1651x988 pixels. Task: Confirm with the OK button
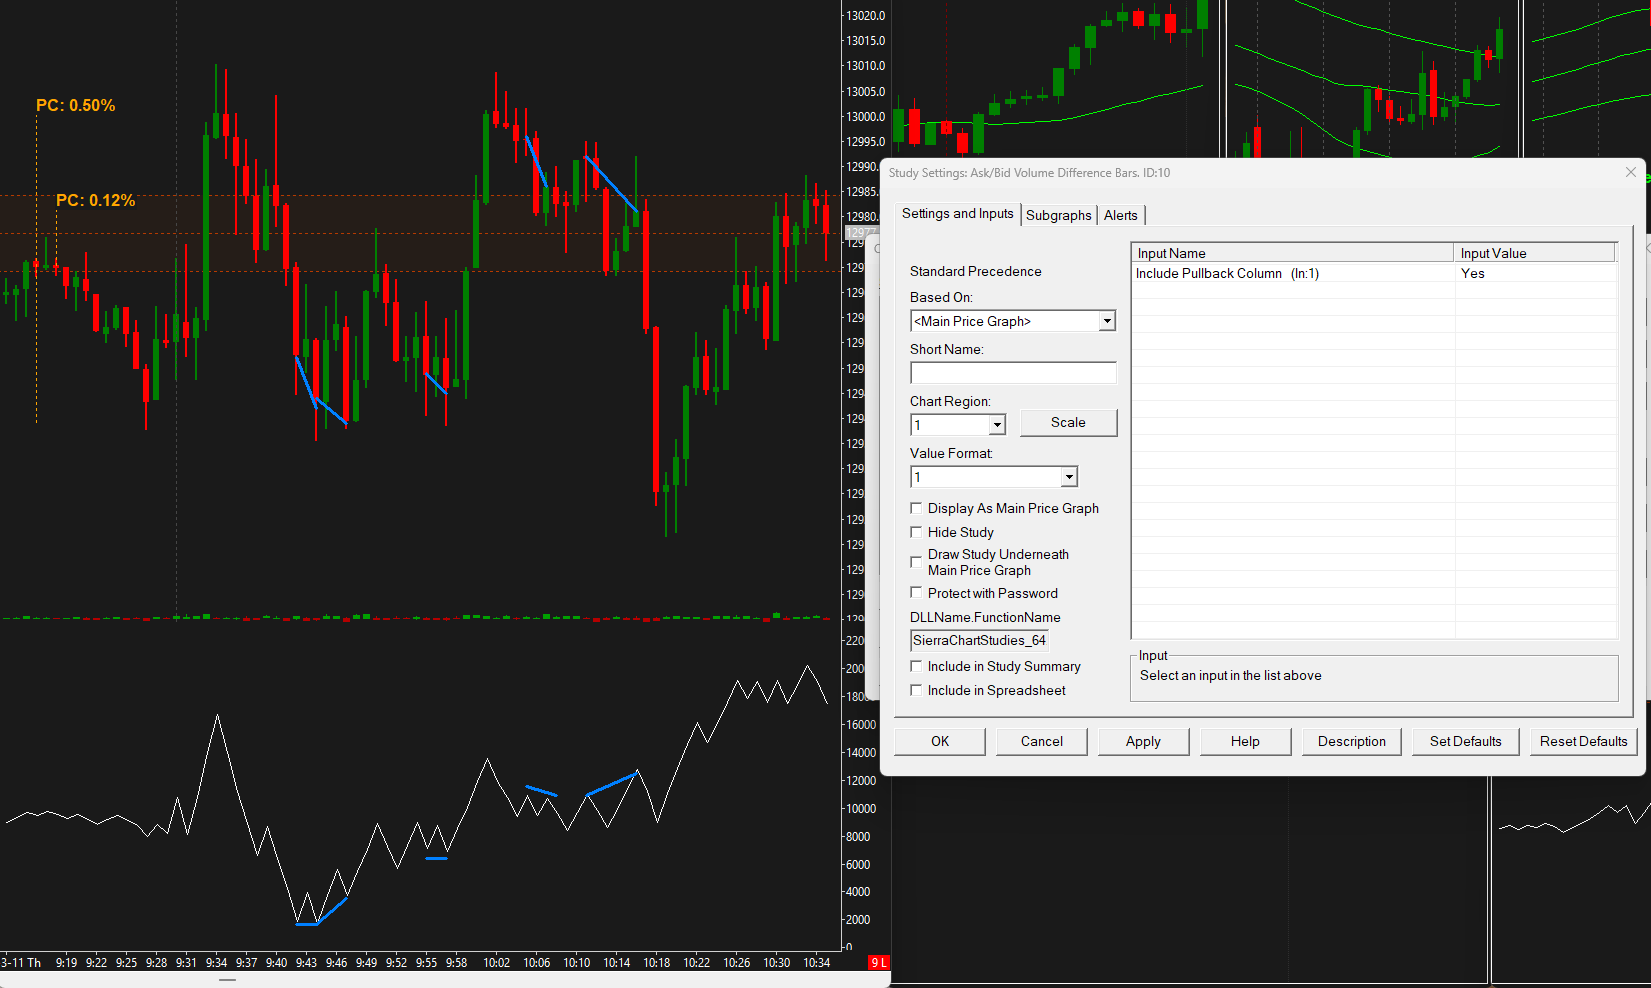[x=940, y=742]
